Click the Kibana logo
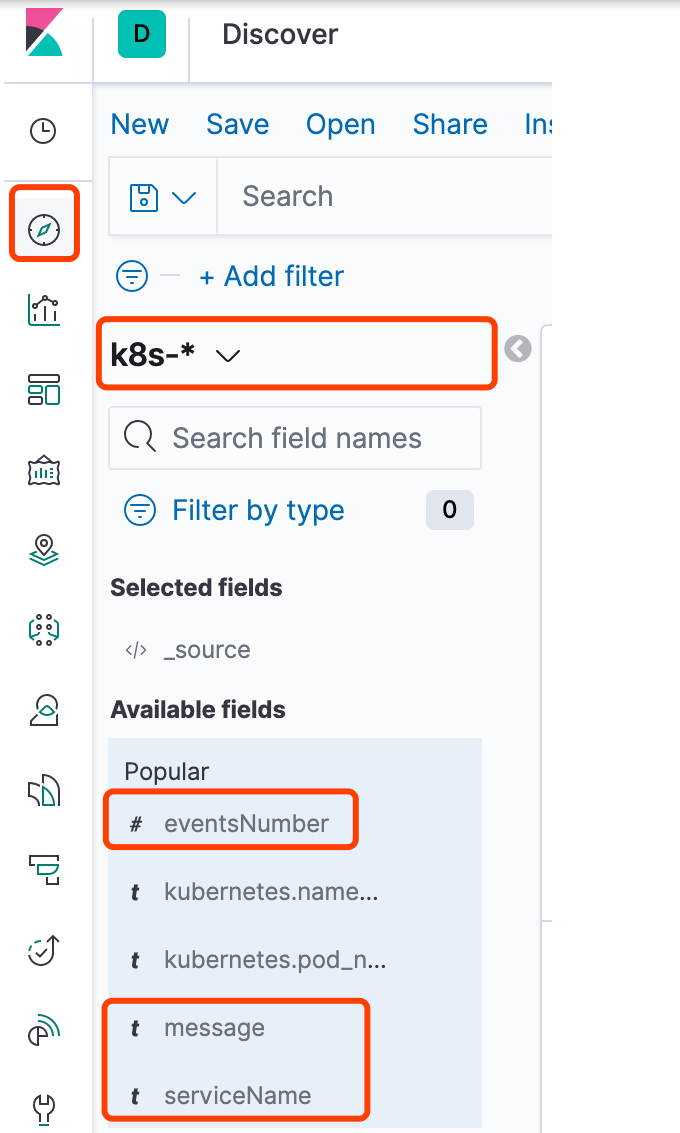Viewport: 680px width, 1133px height. point(44,33)
